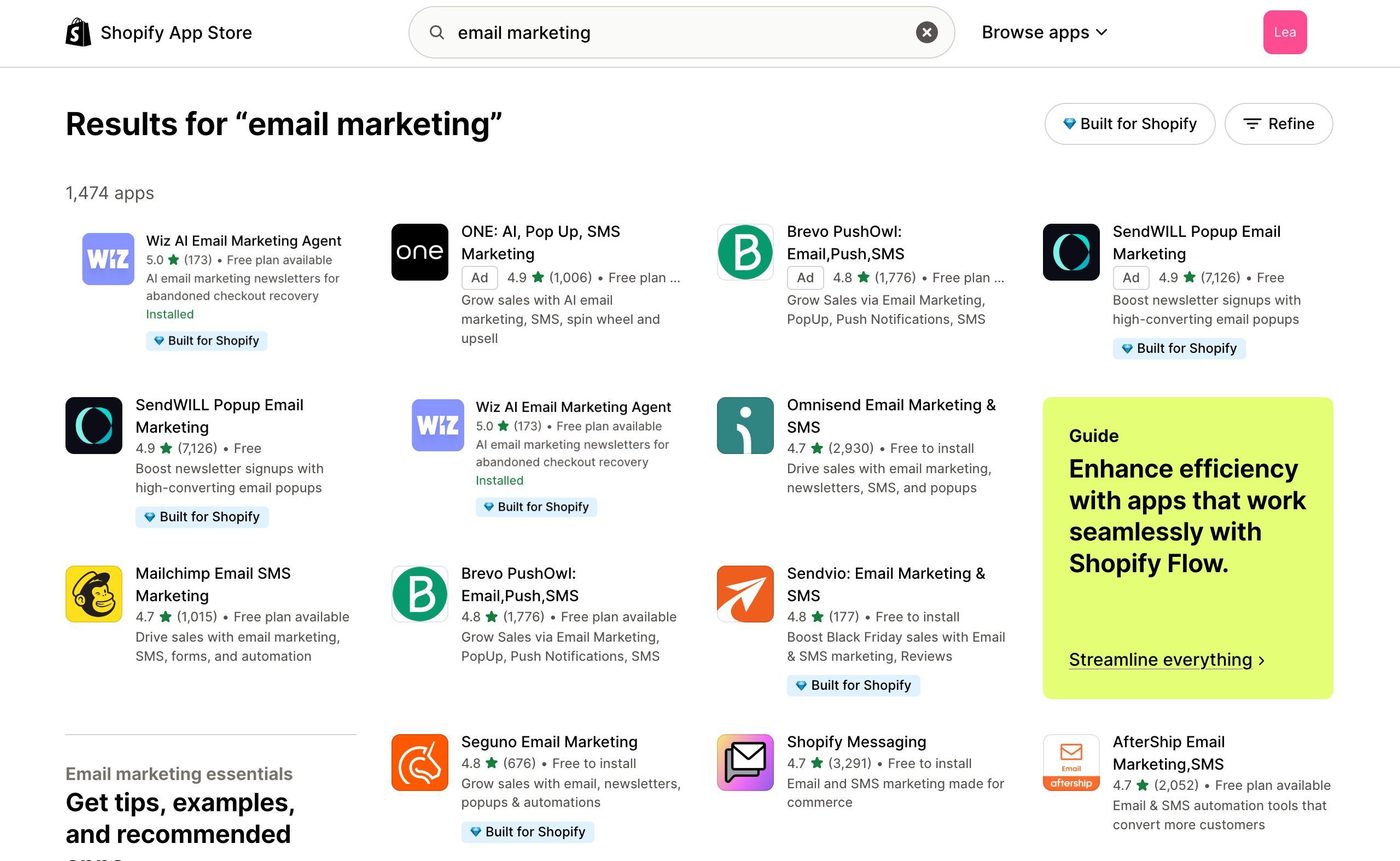
Task: Click the AfterShip Email icon
Action: (1071, 763)
